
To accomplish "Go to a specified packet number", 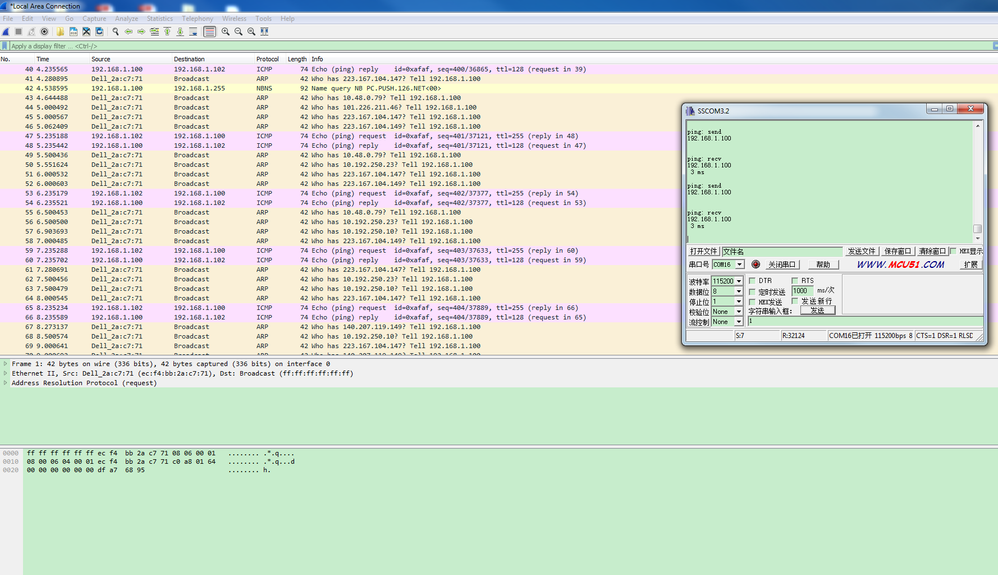I will tap(155, 32).
